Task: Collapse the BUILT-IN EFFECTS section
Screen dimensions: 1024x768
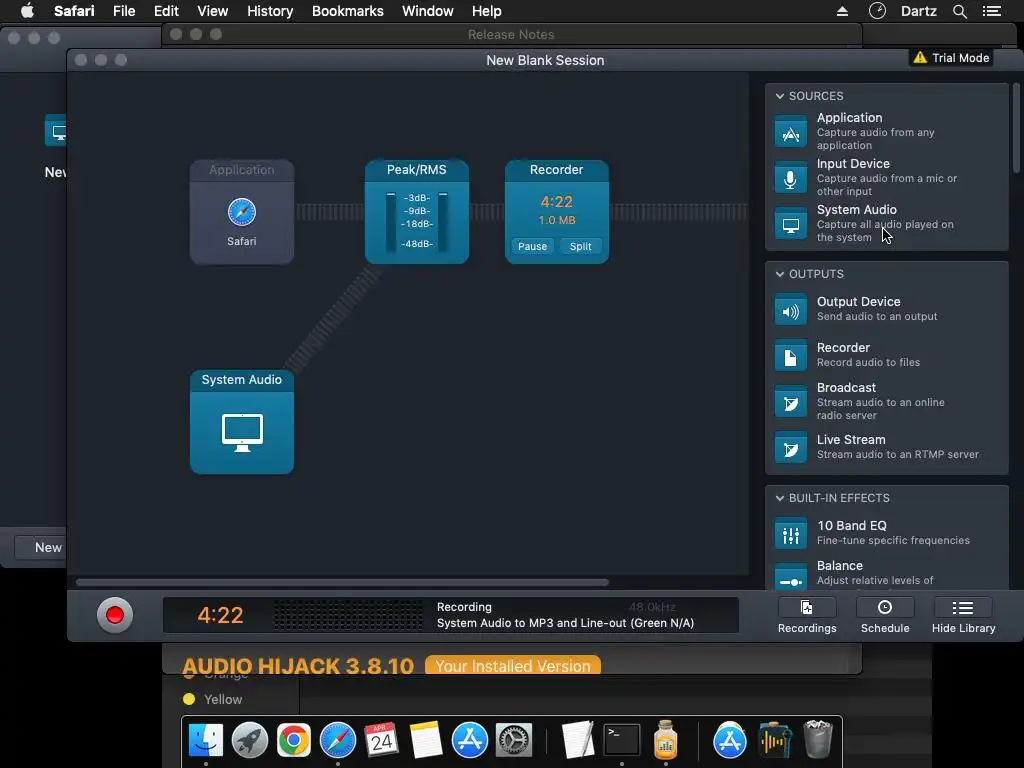Action: (780, 498)
